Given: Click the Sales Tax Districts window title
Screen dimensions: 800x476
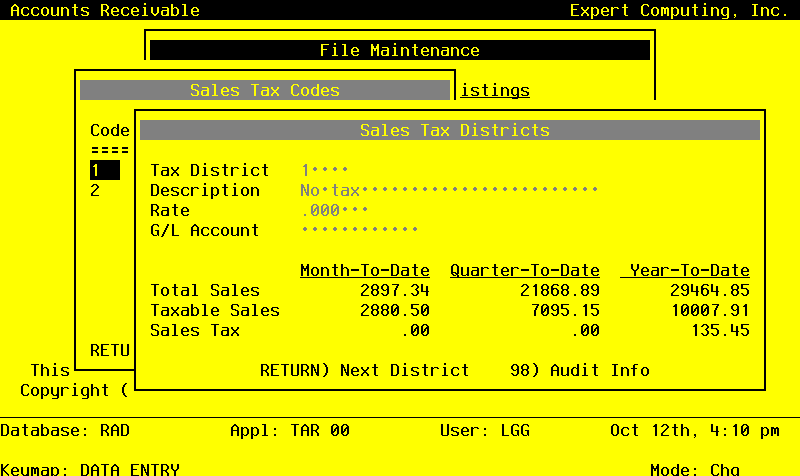Looking at the screenshot, I should point(449,130).
